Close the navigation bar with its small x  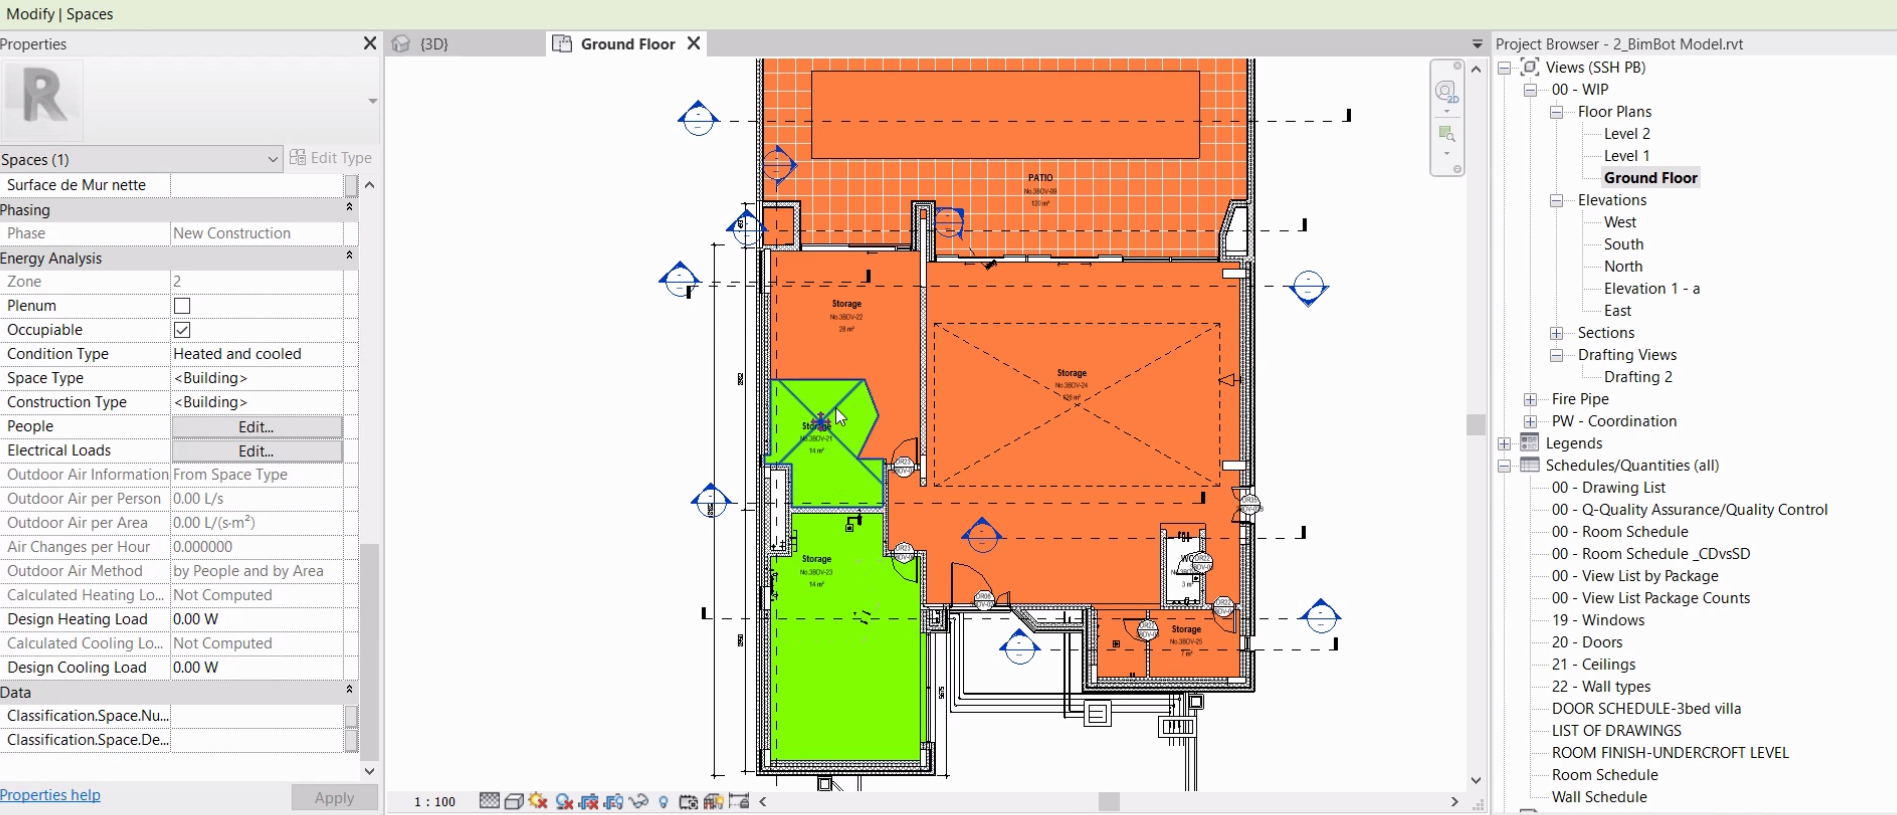[1458, 65]
